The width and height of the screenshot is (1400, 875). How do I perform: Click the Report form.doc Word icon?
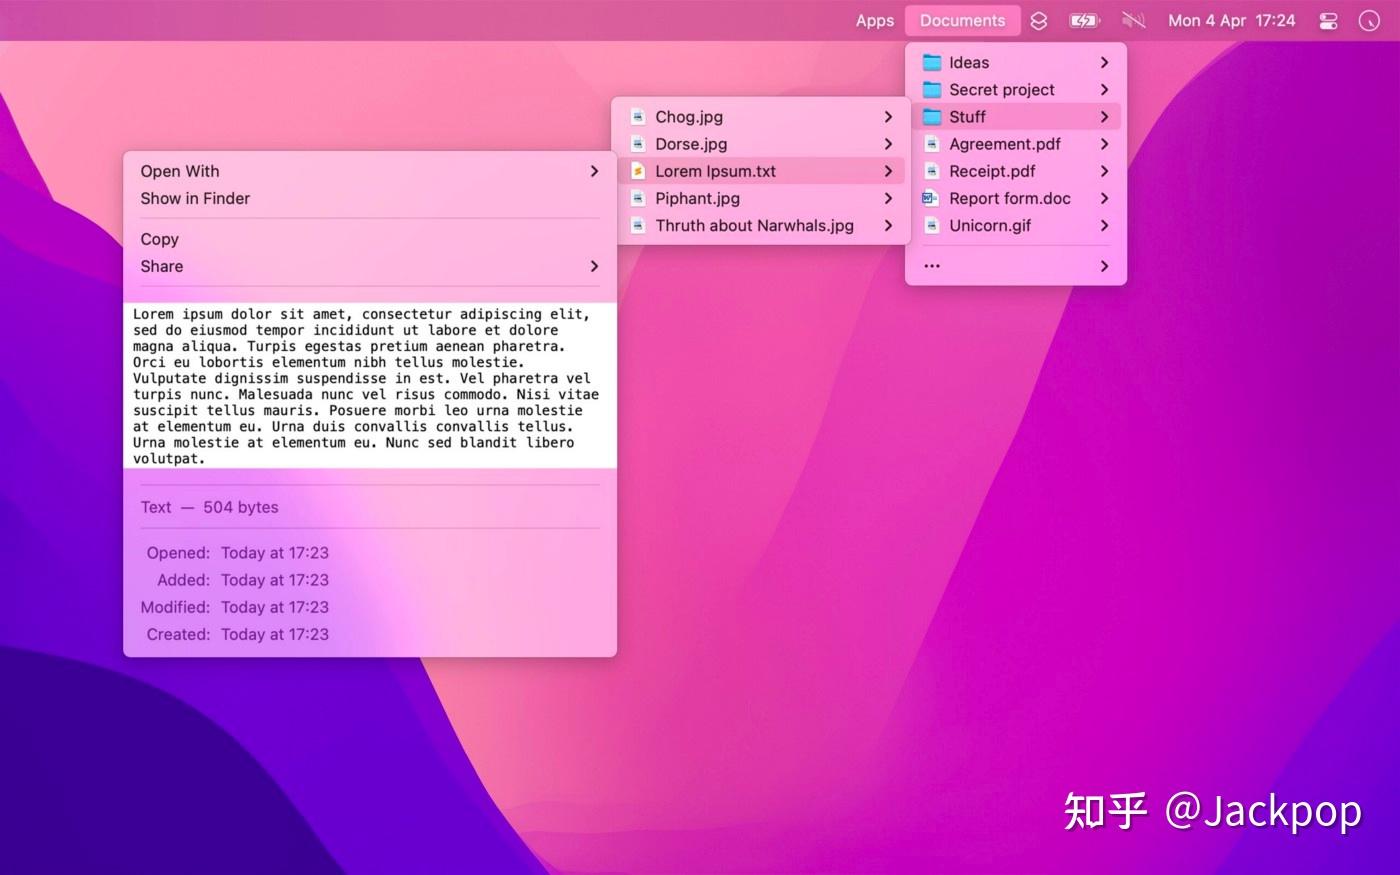931,198
